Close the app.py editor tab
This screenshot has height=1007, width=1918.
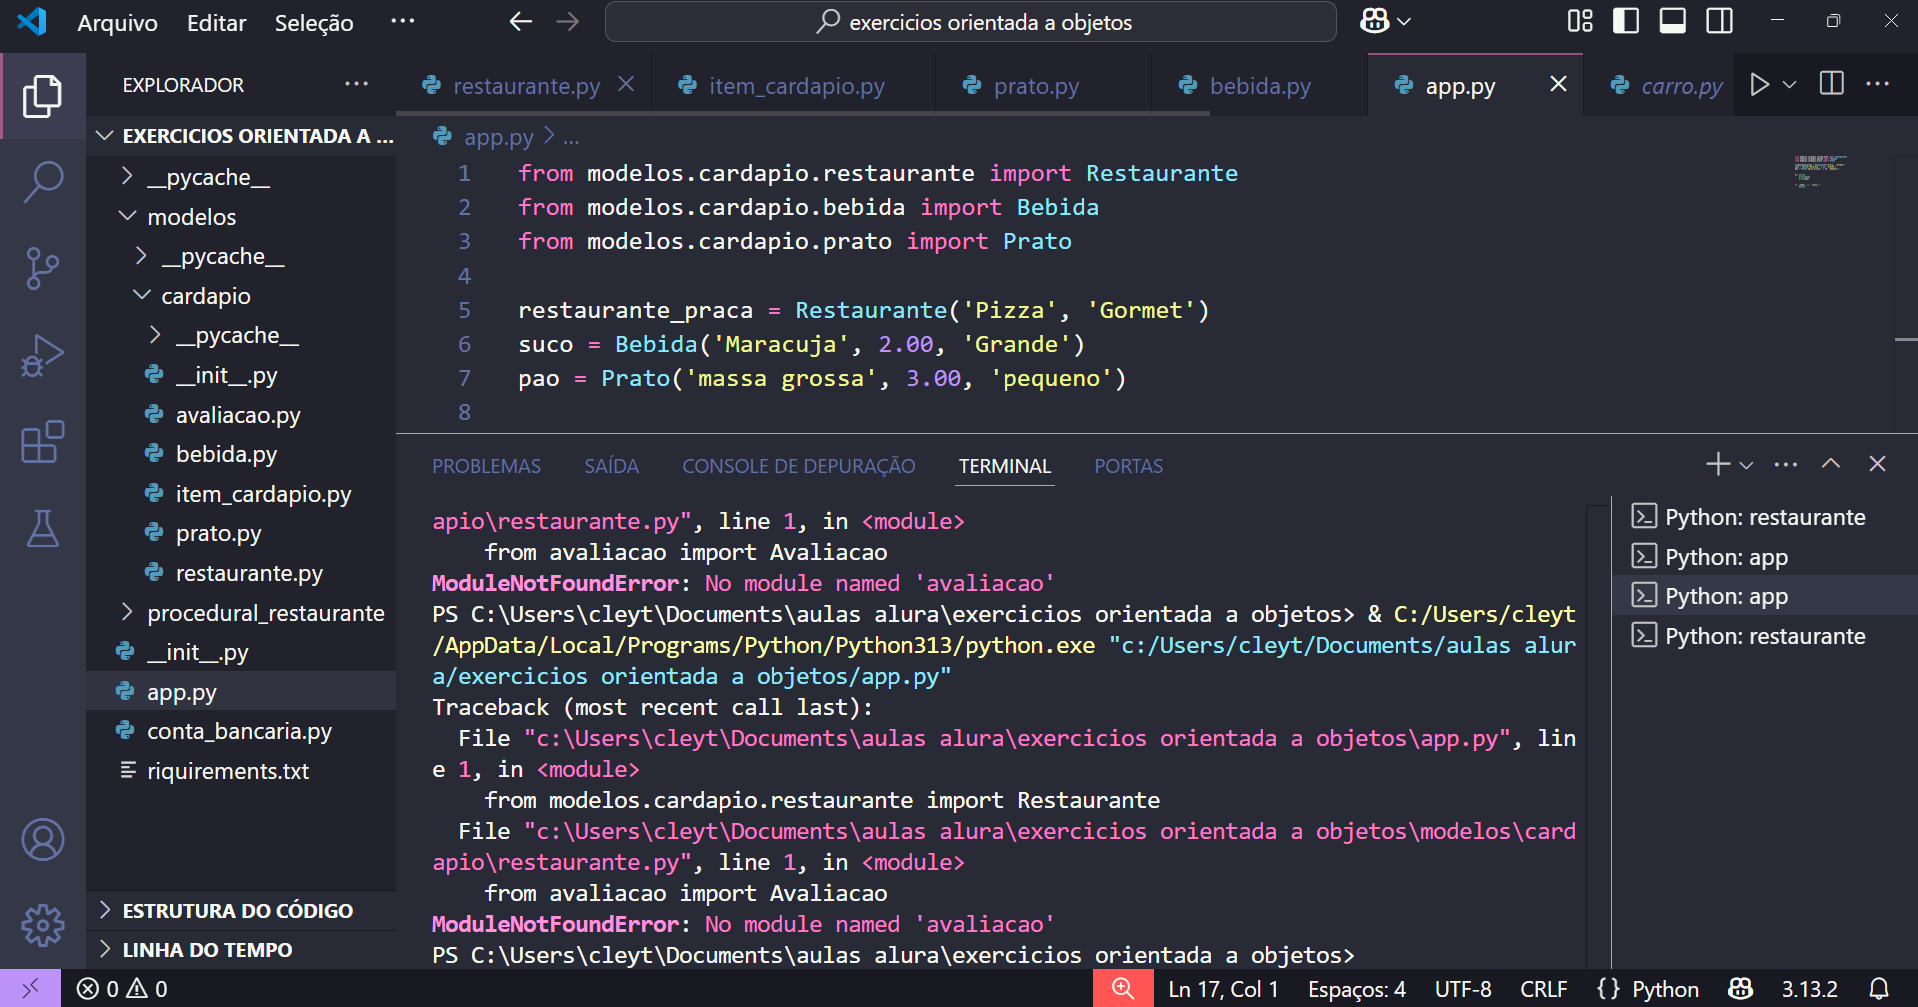[1558, 85]
